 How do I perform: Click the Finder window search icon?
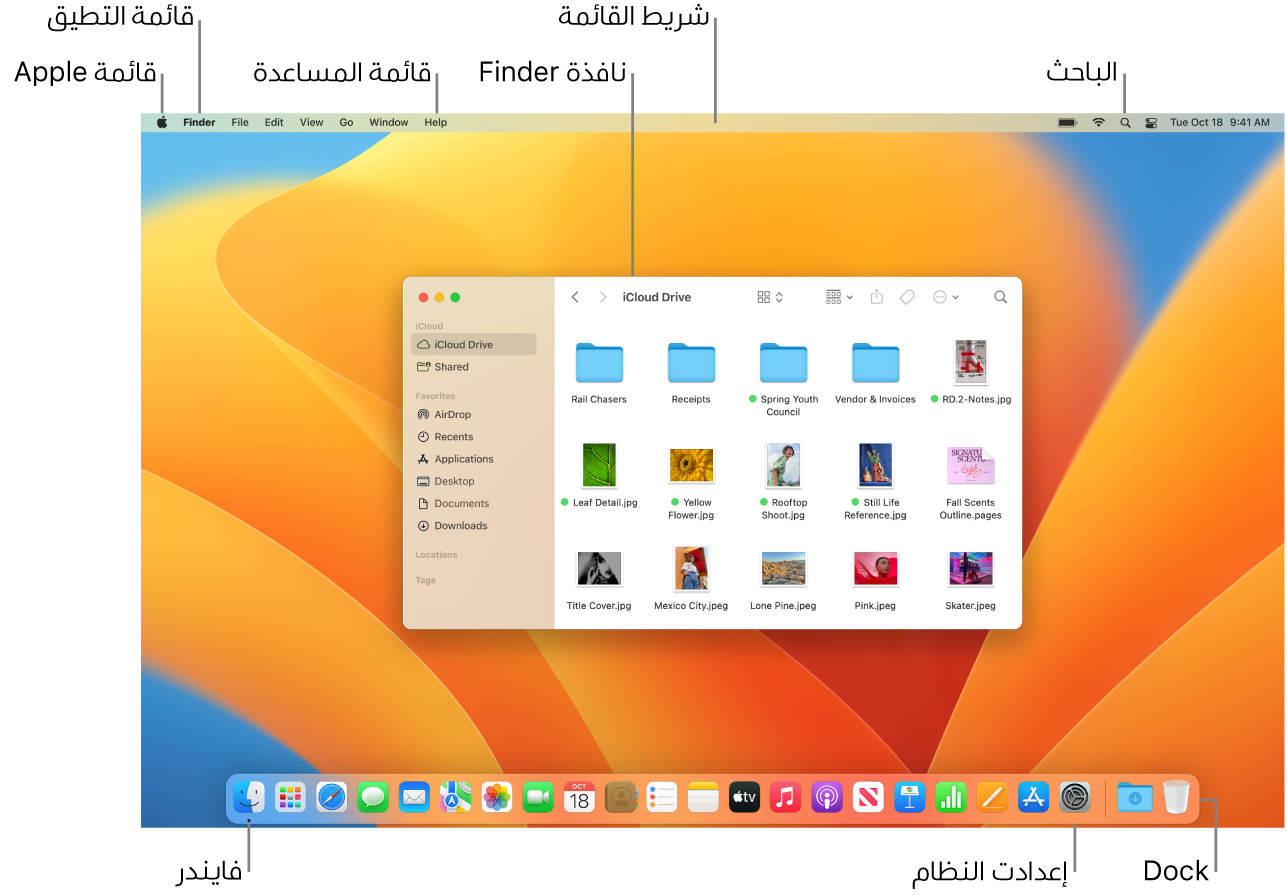click(1000, 297)
